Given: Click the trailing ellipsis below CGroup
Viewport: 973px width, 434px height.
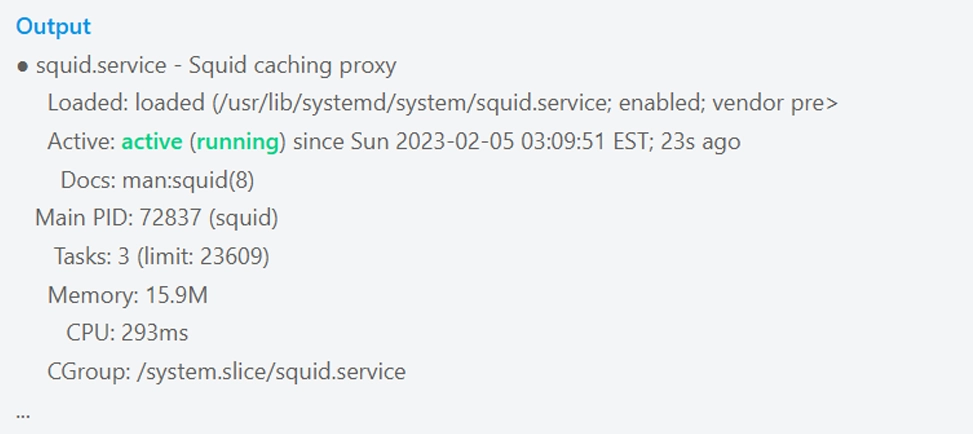Looking at the screenshot, I should pyautogui.click(x=23, y=412).
